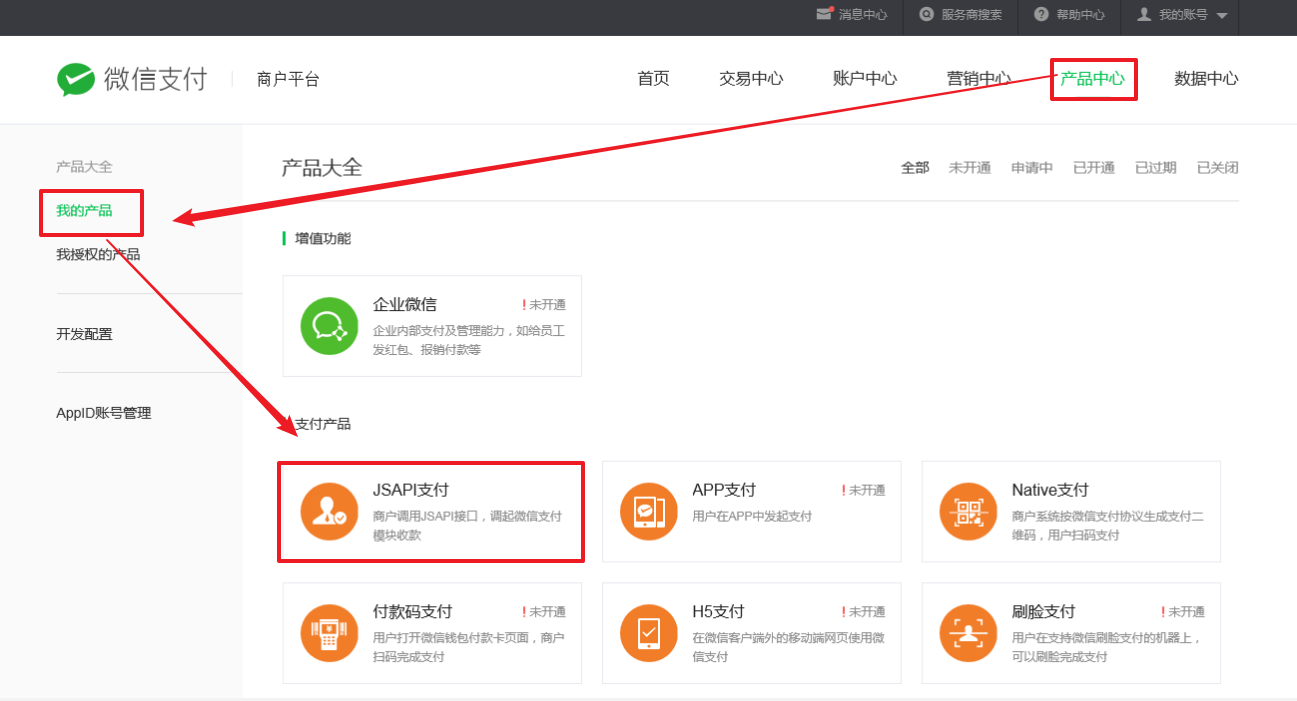Click the JSAPI支付 product title
This screenshot has height=701, width=1297.
point(411,490)
